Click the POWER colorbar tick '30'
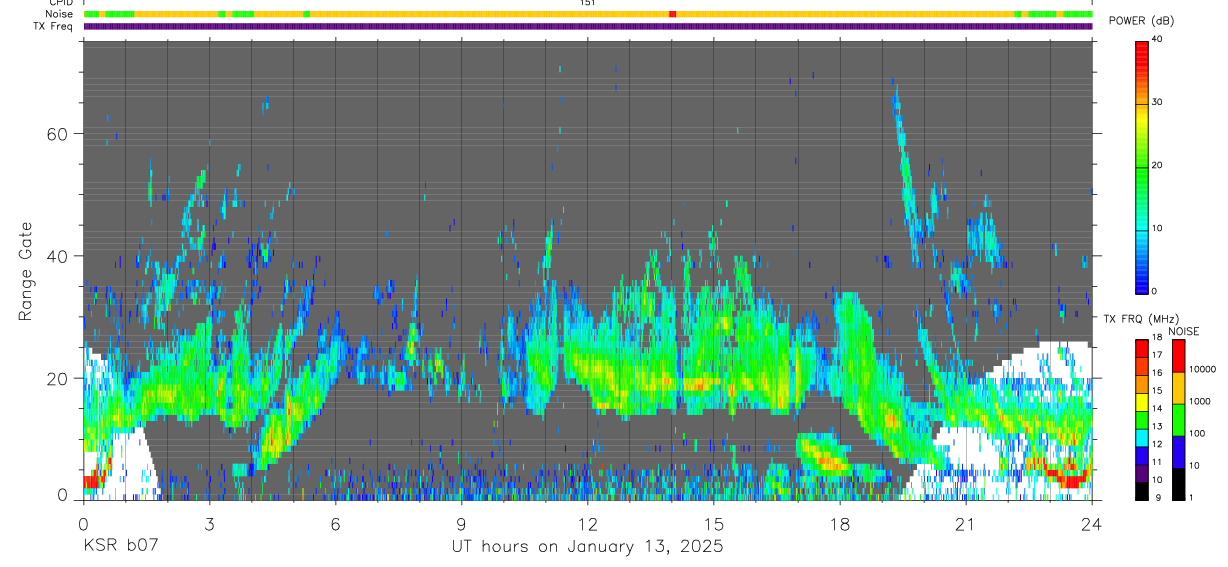 pyautogui.click(x=1158, y=102)
